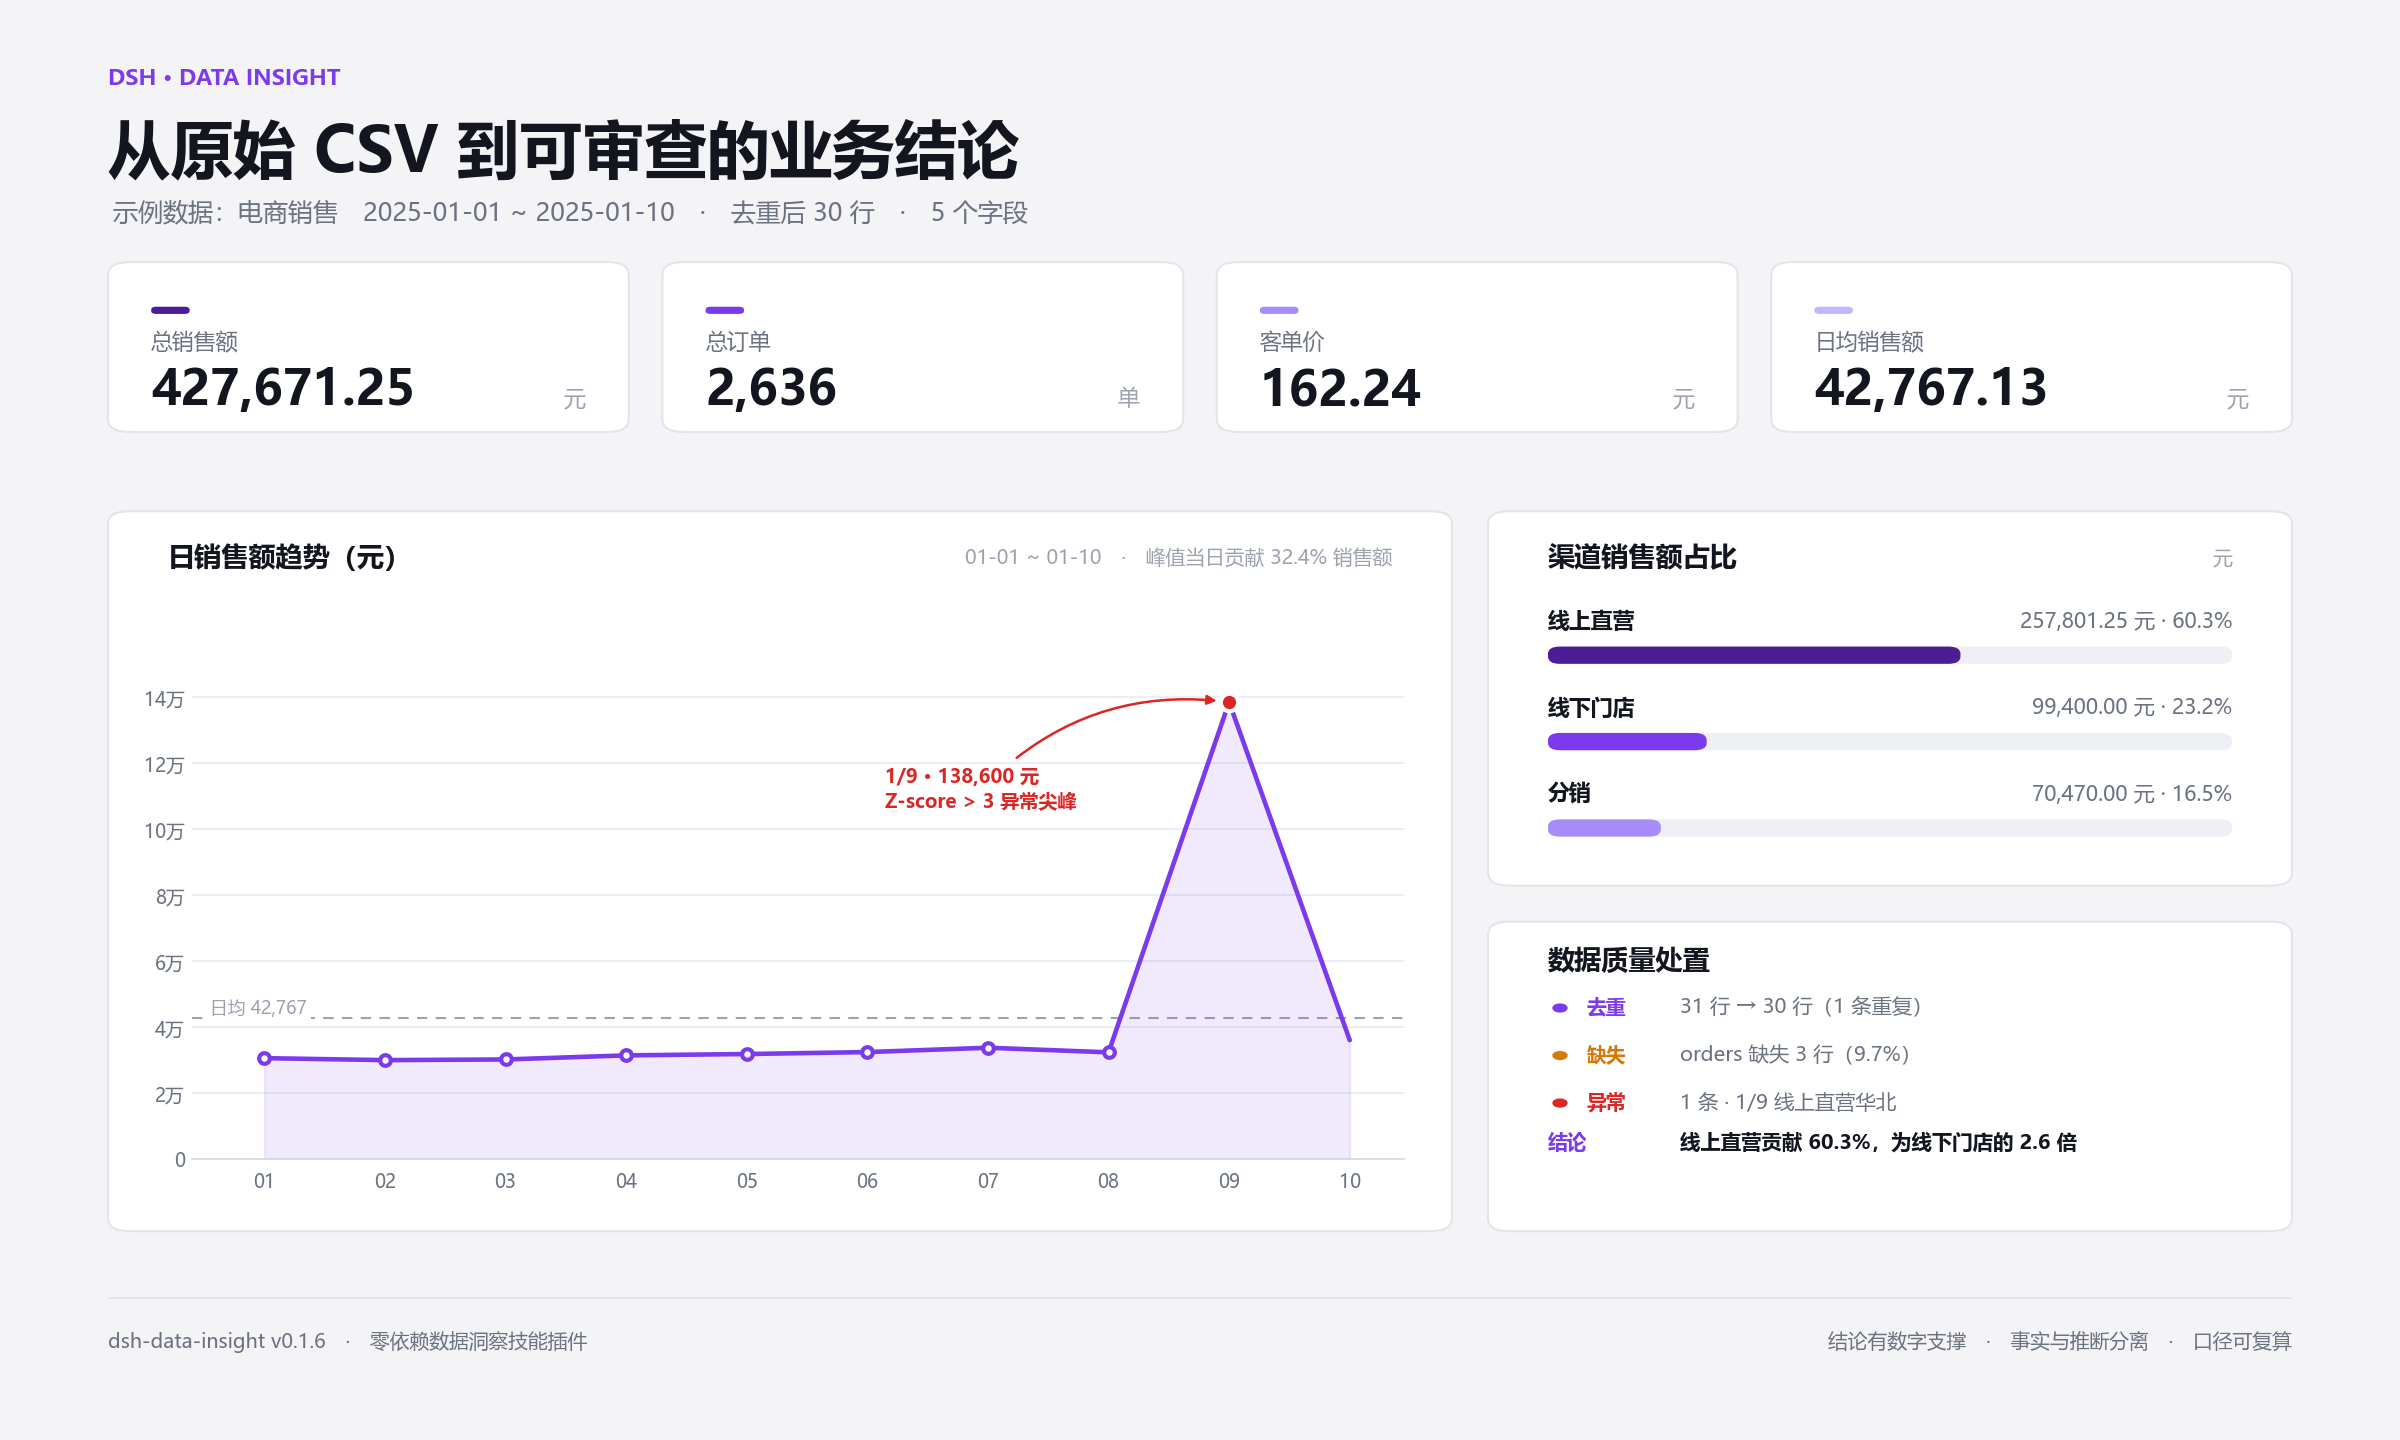The height and width of the screenshot is (1440, 2400).
Task: Click the data point for day 04
Action: [x=626, y=1055]
